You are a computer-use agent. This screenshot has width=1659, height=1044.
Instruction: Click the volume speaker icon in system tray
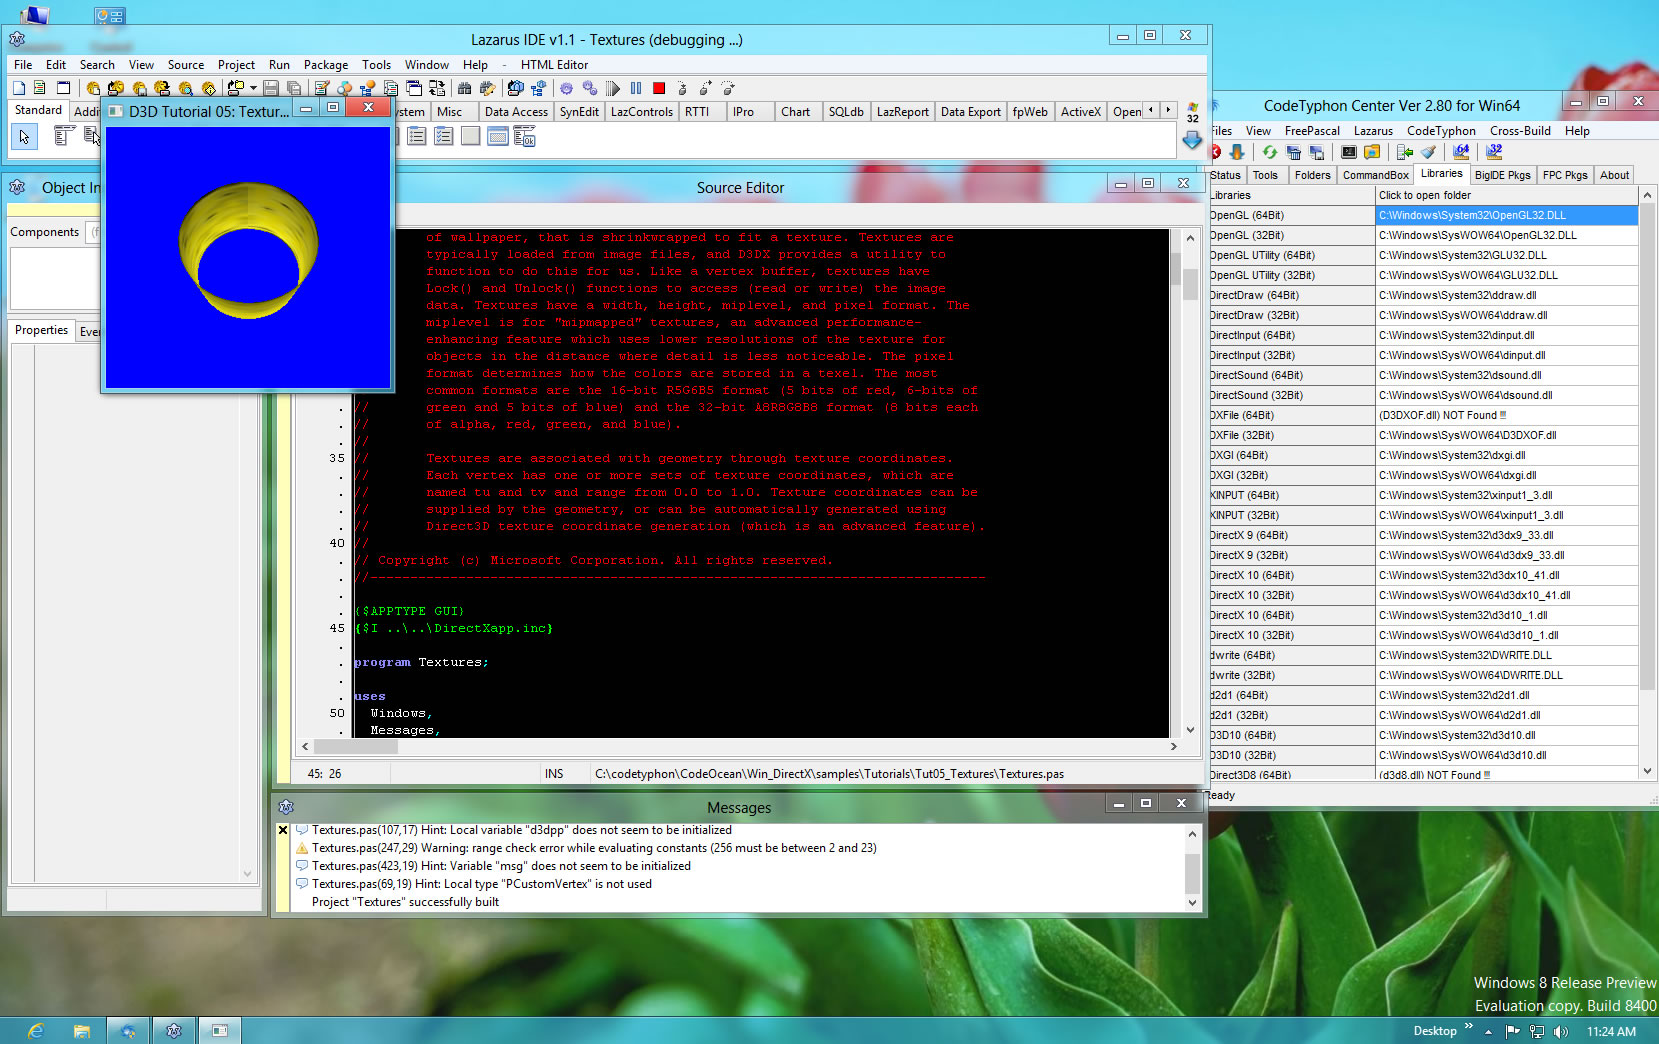click(x=1561, y=1032)
